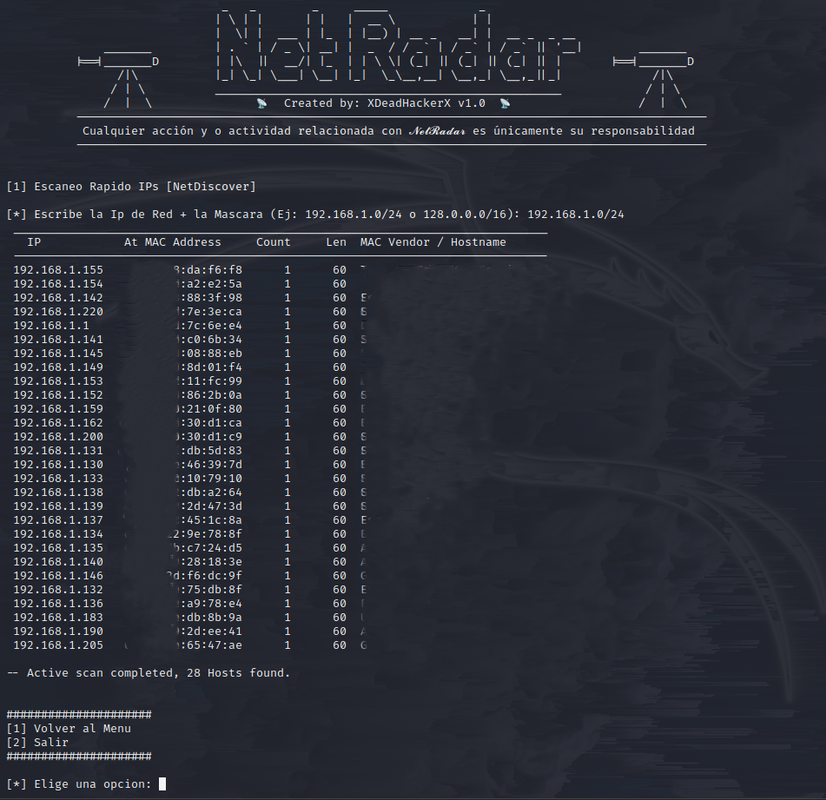The height and width of the screenshot is (800, 826).
Task: Click the 'Len' column header
Action: [x=336, y=242]
